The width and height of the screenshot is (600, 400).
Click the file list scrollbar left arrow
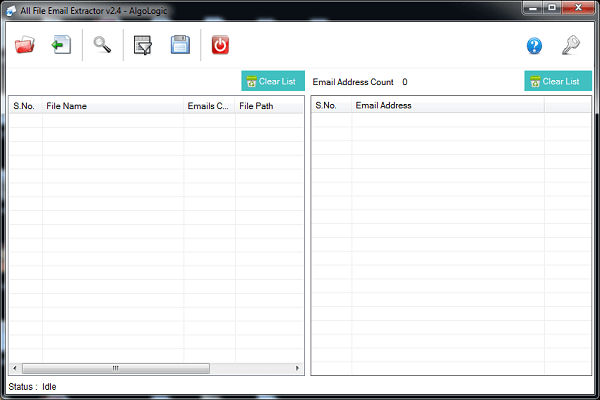click(15, 368)
